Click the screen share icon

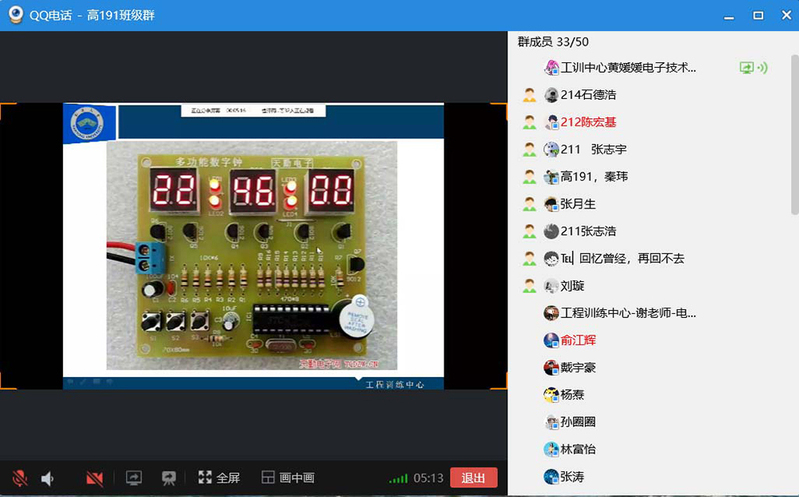[x=134, y=478]
